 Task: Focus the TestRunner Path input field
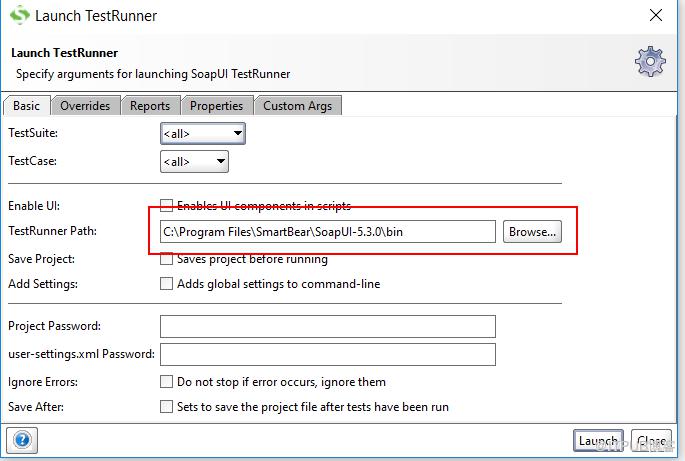pyautogui.click(x=328, y=232)
